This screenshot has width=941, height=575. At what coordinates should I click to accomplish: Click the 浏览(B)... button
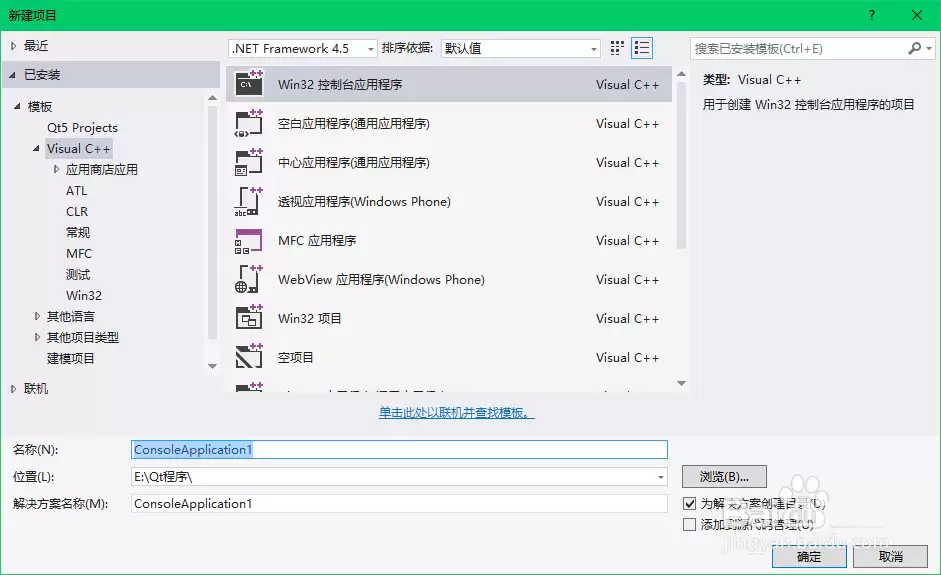pyautogui.click(x=724, y=476)
